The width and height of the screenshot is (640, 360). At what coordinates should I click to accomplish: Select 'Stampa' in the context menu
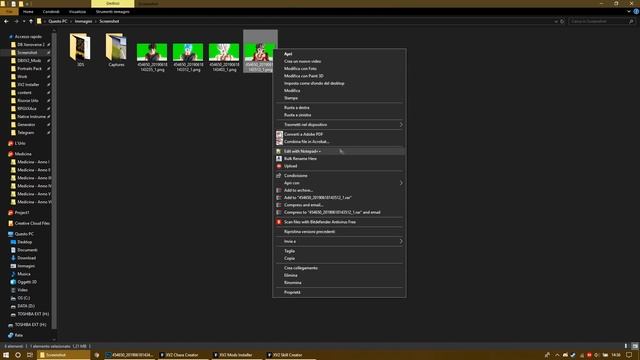(x=291, y=98)
